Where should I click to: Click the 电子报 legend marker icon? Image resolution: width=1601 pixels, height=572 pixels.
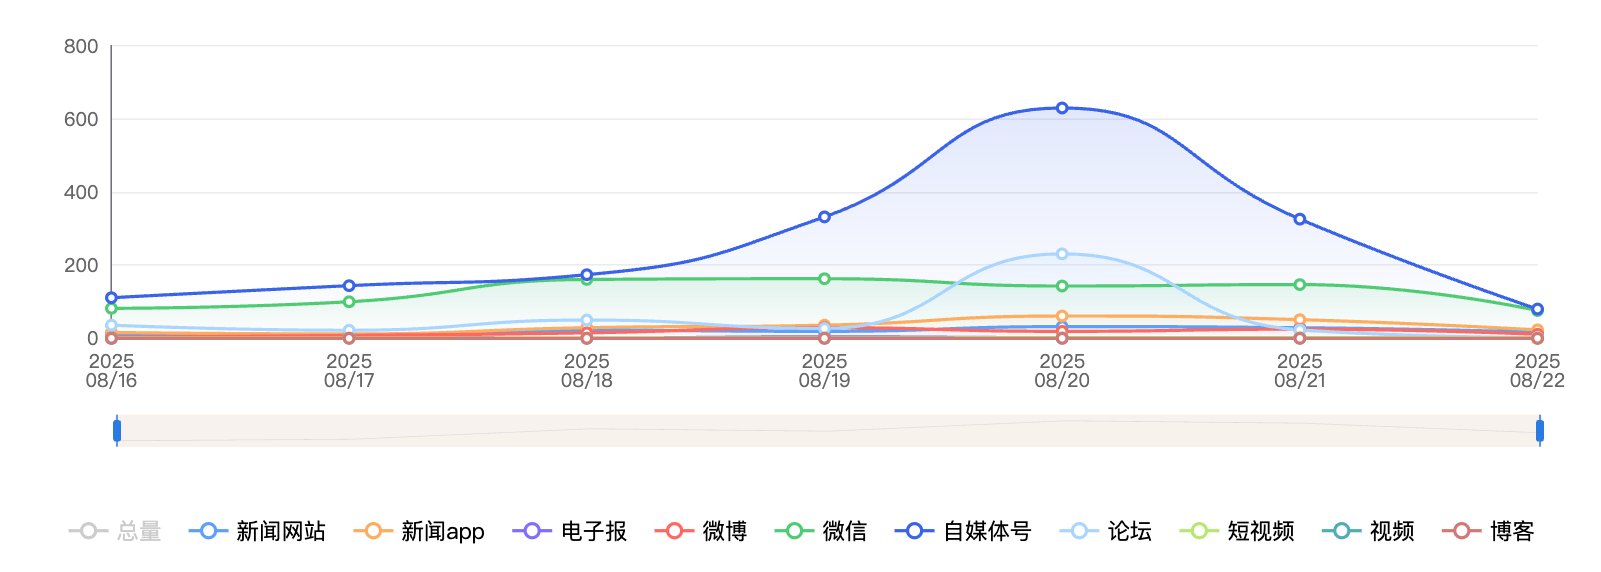[x=532, y=531]
